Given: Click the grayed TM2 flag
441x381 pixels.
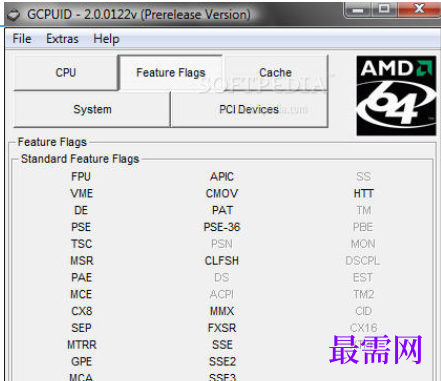Looking at the screenshot, I should [x=364, y=294].
